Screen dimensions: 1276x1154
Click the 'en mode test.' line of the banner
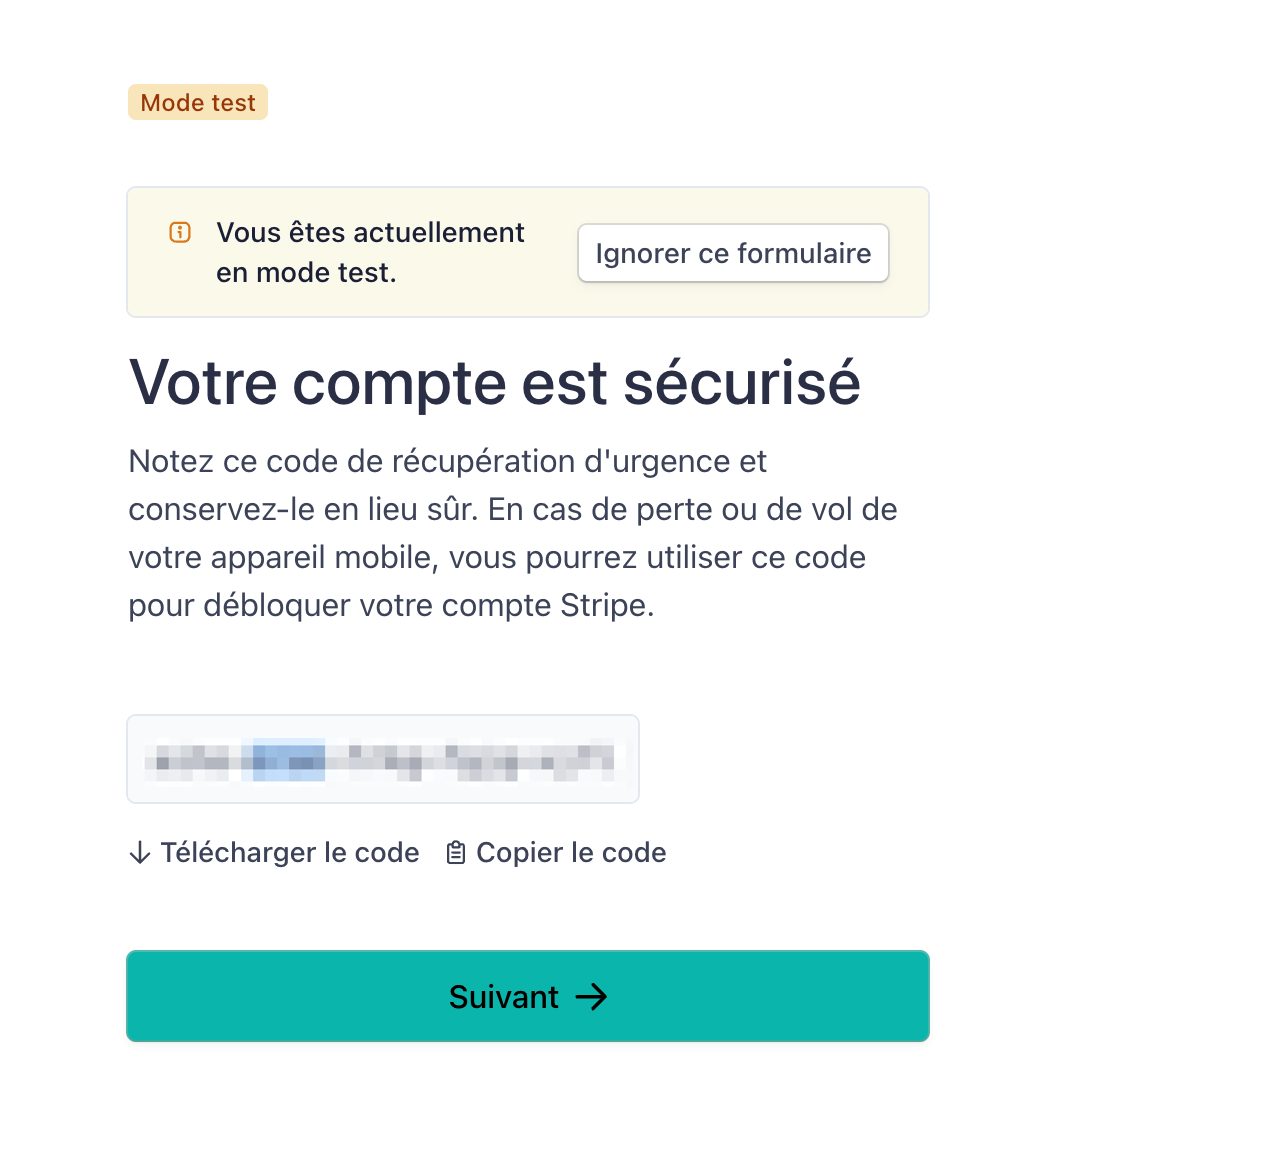click(x=307, y=273)
